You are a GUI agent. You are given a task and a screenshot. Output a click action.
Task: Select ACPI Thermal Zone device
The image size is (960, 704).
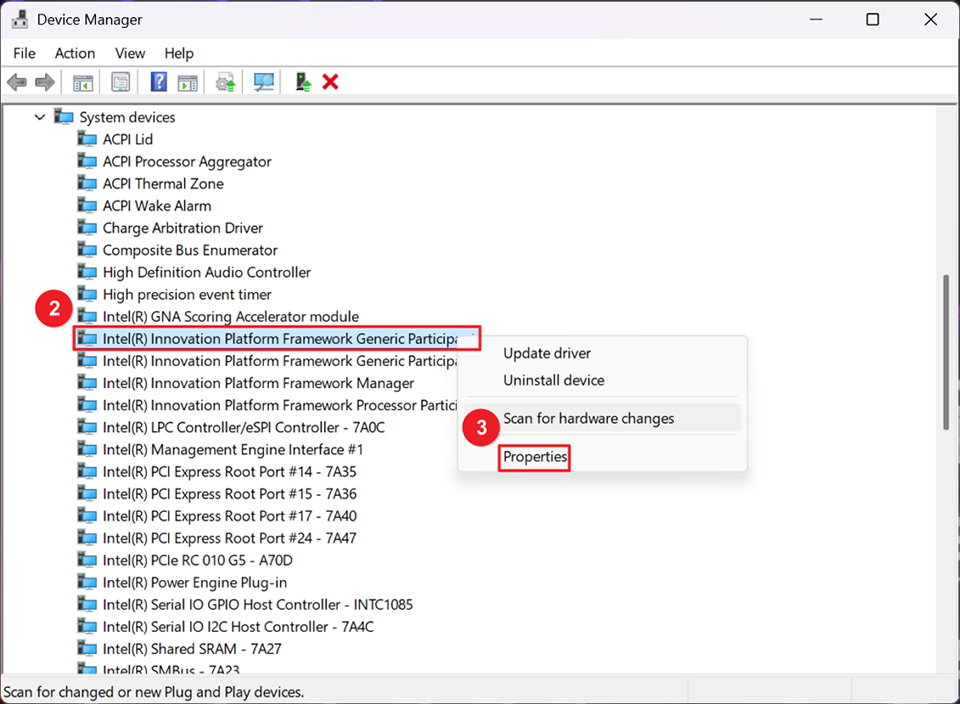(x=163, y=184)
